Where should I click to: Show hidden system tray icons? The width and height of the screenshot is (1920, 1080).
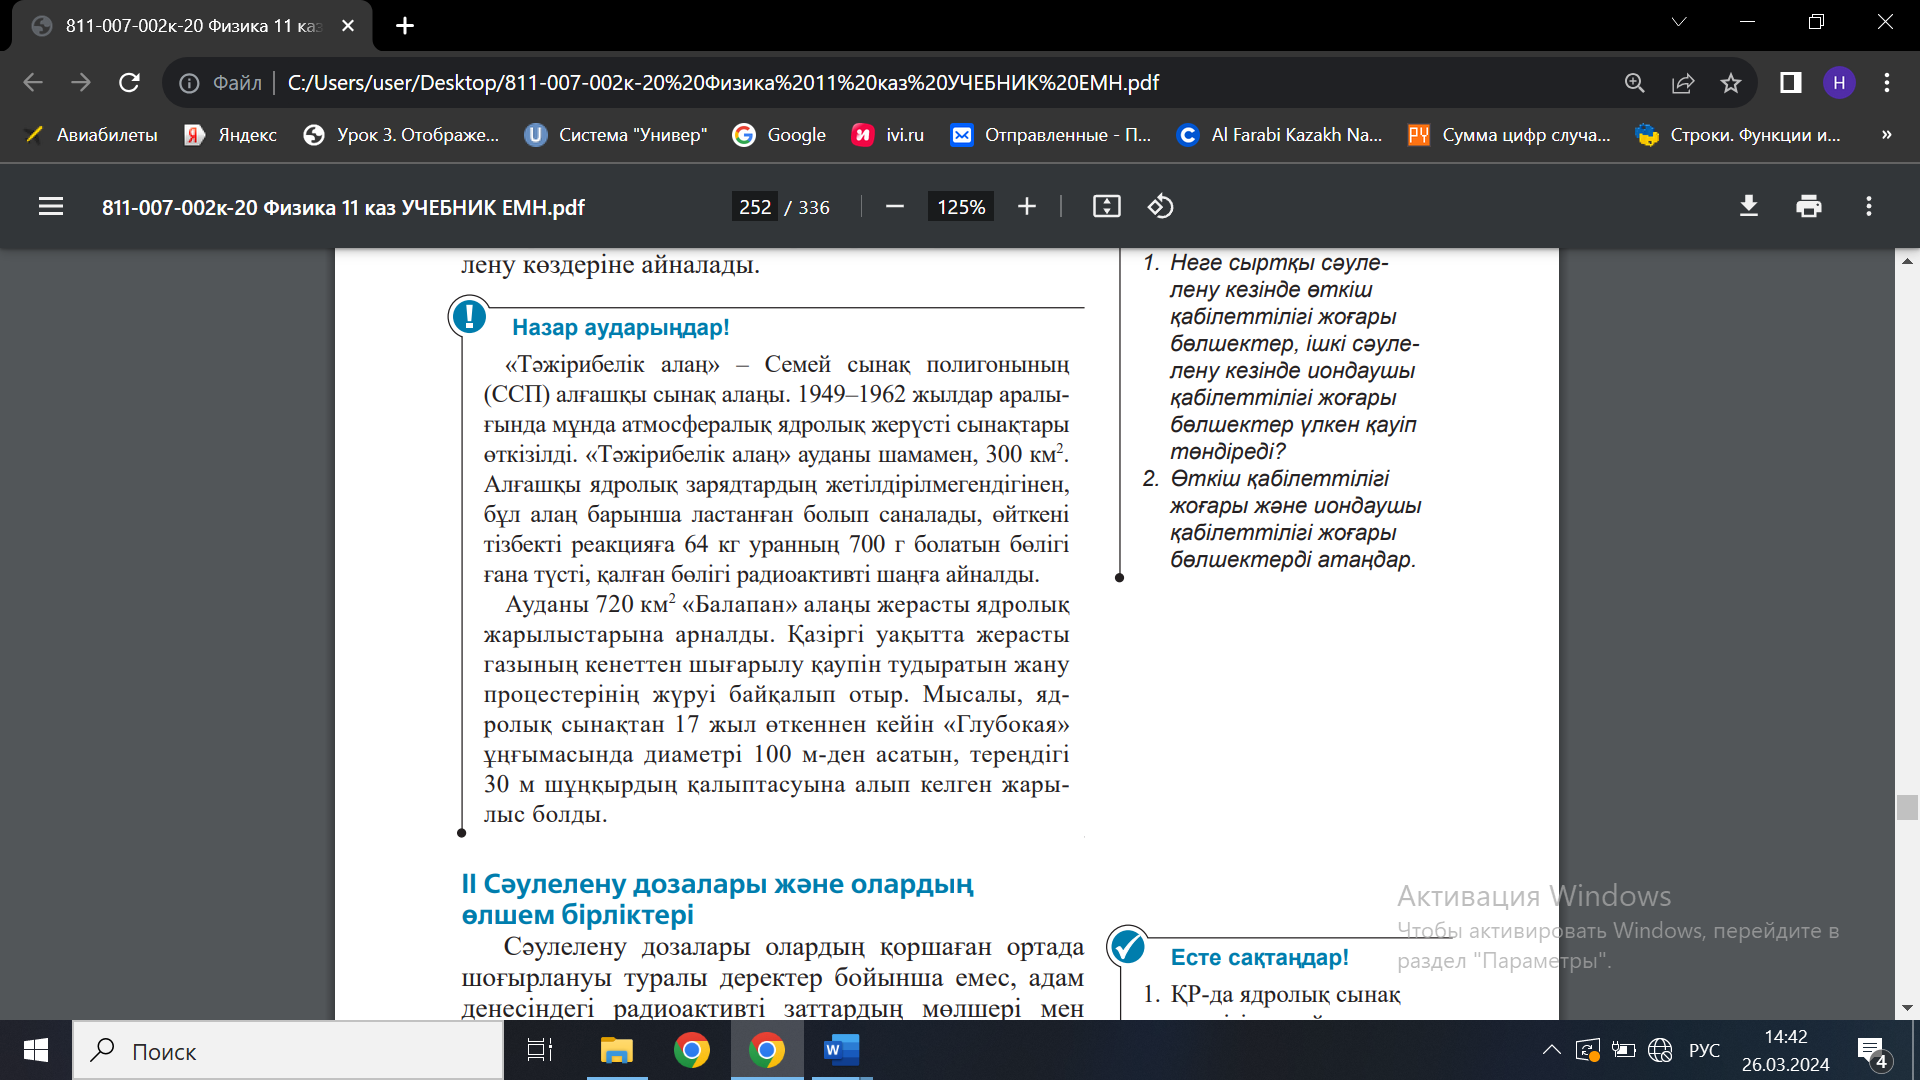(1551, 1050)
